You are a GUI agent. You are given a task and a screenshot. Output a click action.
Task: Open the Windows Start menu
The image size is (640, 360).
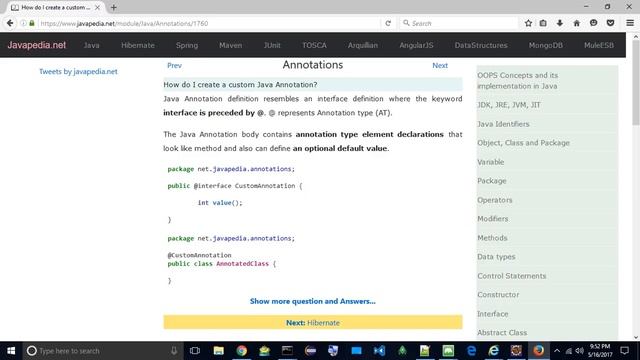click(11, 351)
